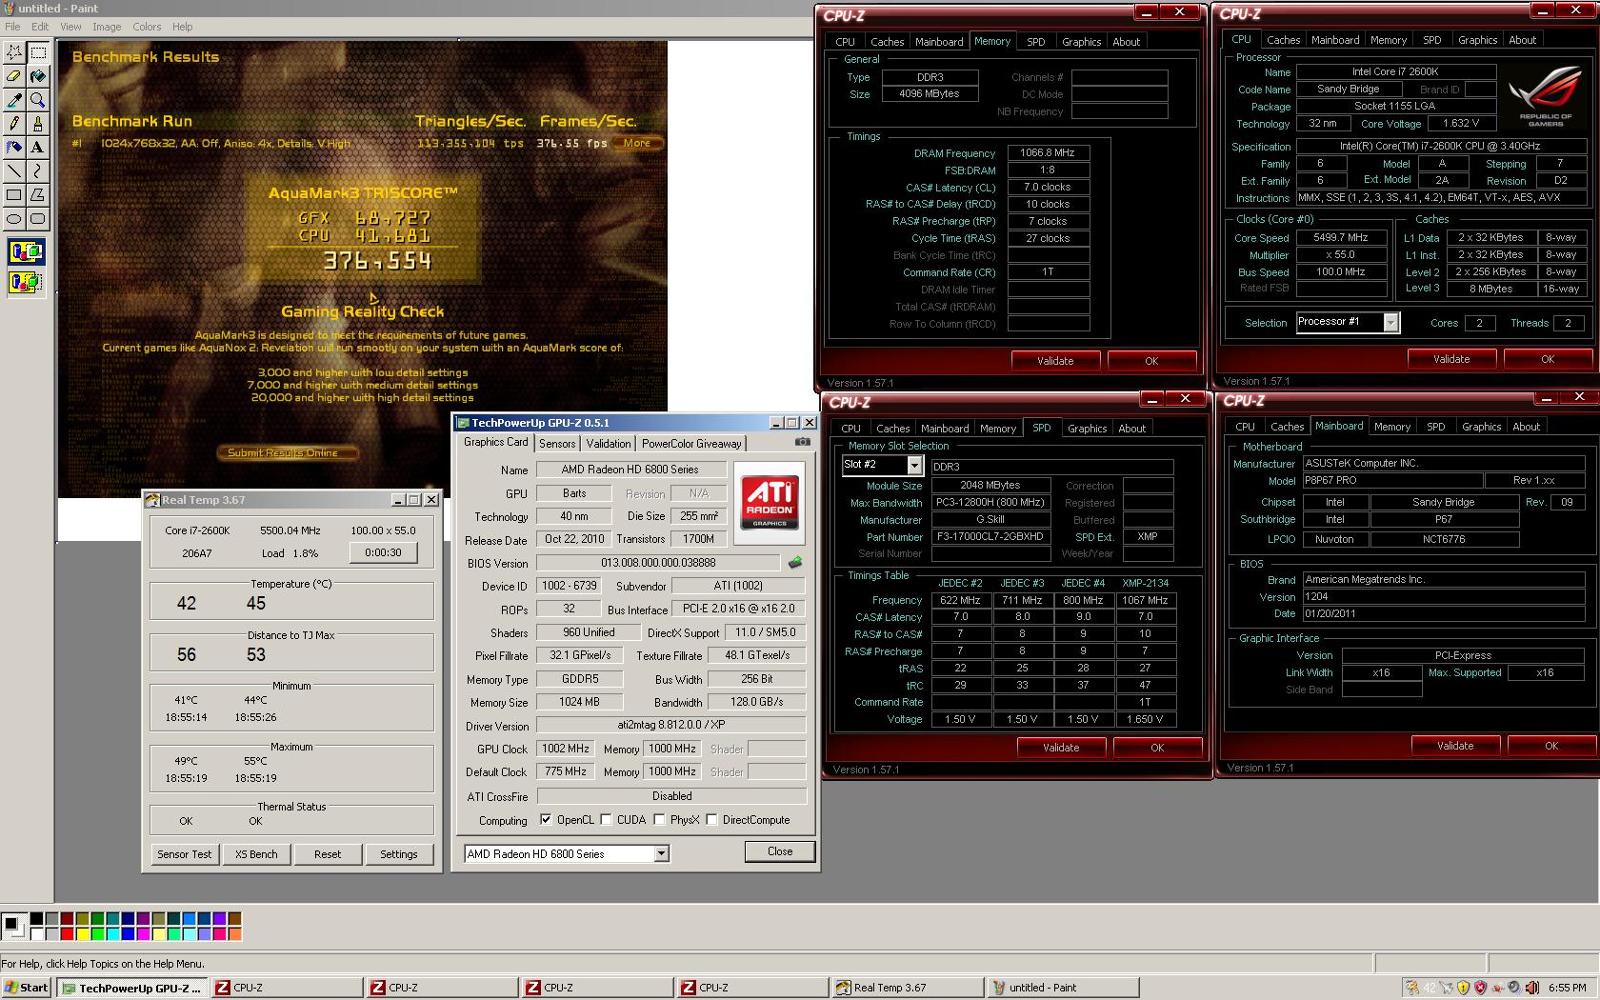The image size is (1600, 1000).
Task: Pick the bright red color swatch
Action: point(67,934)
